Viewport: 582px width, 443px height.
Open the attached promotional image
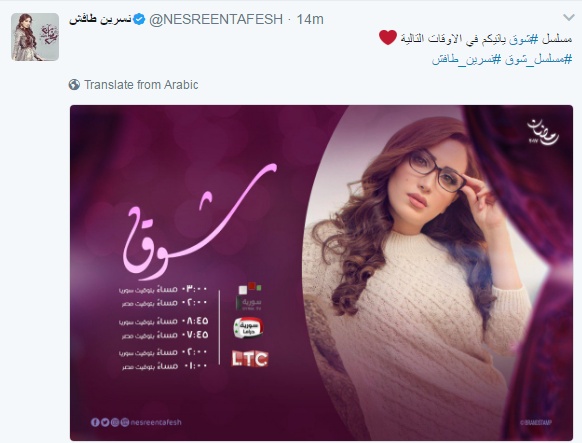321,273
